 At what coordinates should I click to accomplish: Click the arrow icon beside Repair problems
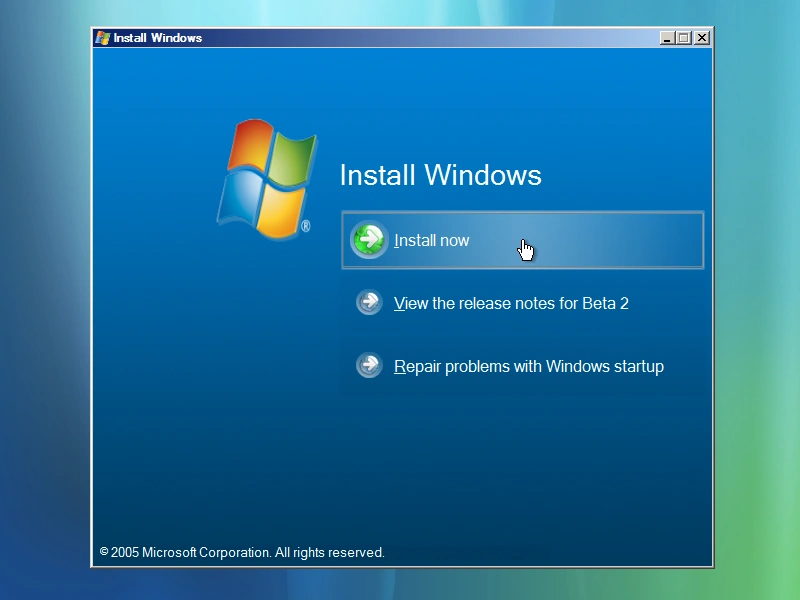click(369, 366)
